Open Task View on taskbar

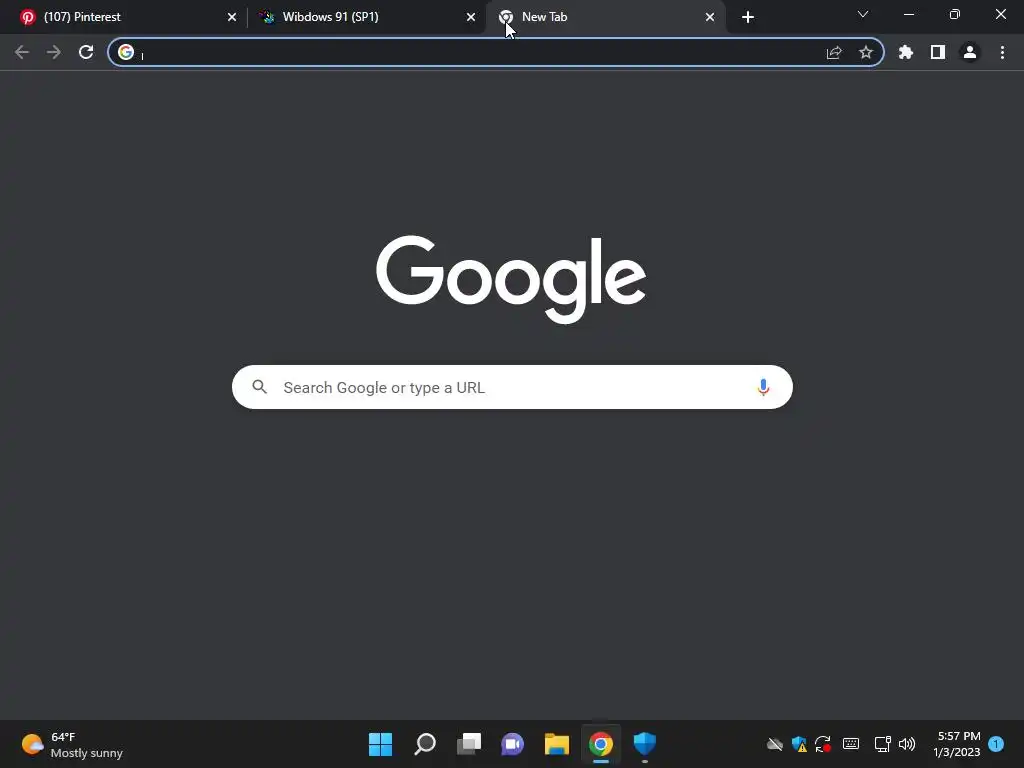coord(469,744)
